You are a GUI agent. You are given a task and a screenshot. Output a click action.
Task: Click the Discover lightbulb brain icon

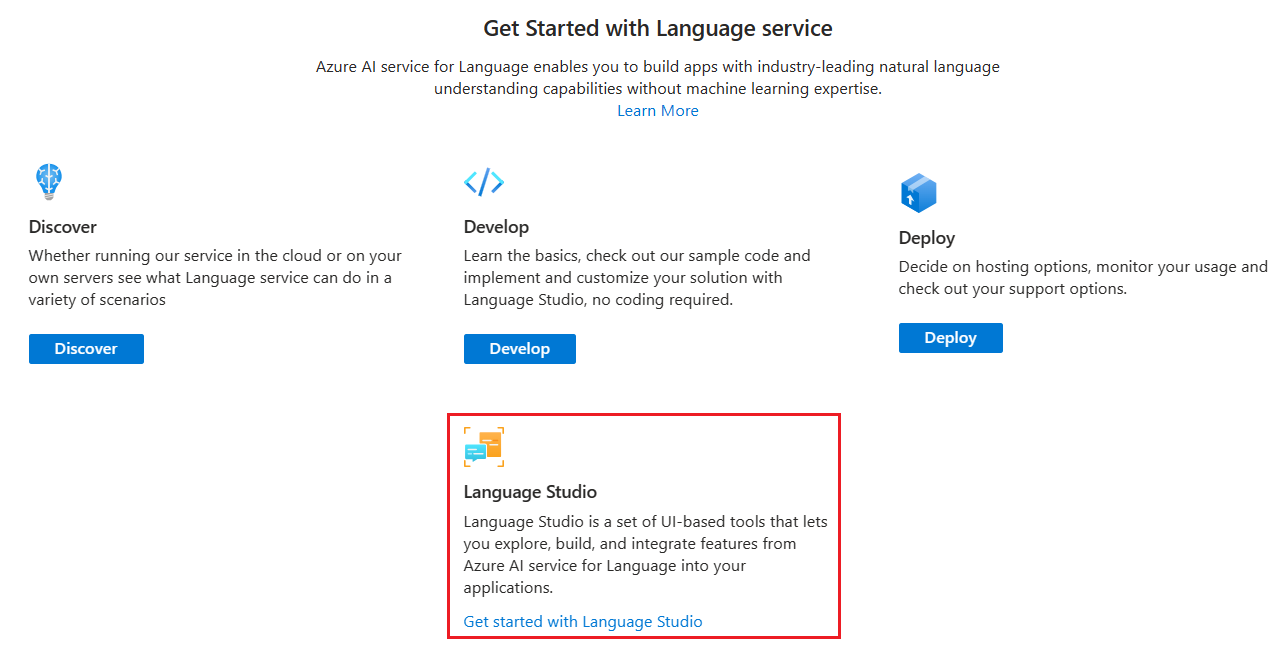(48, 183)
